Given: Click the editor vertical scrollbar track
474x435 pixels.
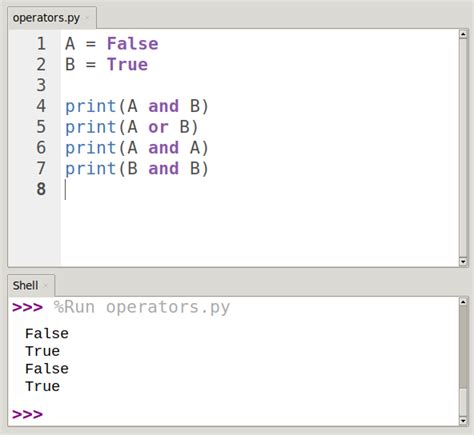Looking at the screenshot, I should coord(463,148).
